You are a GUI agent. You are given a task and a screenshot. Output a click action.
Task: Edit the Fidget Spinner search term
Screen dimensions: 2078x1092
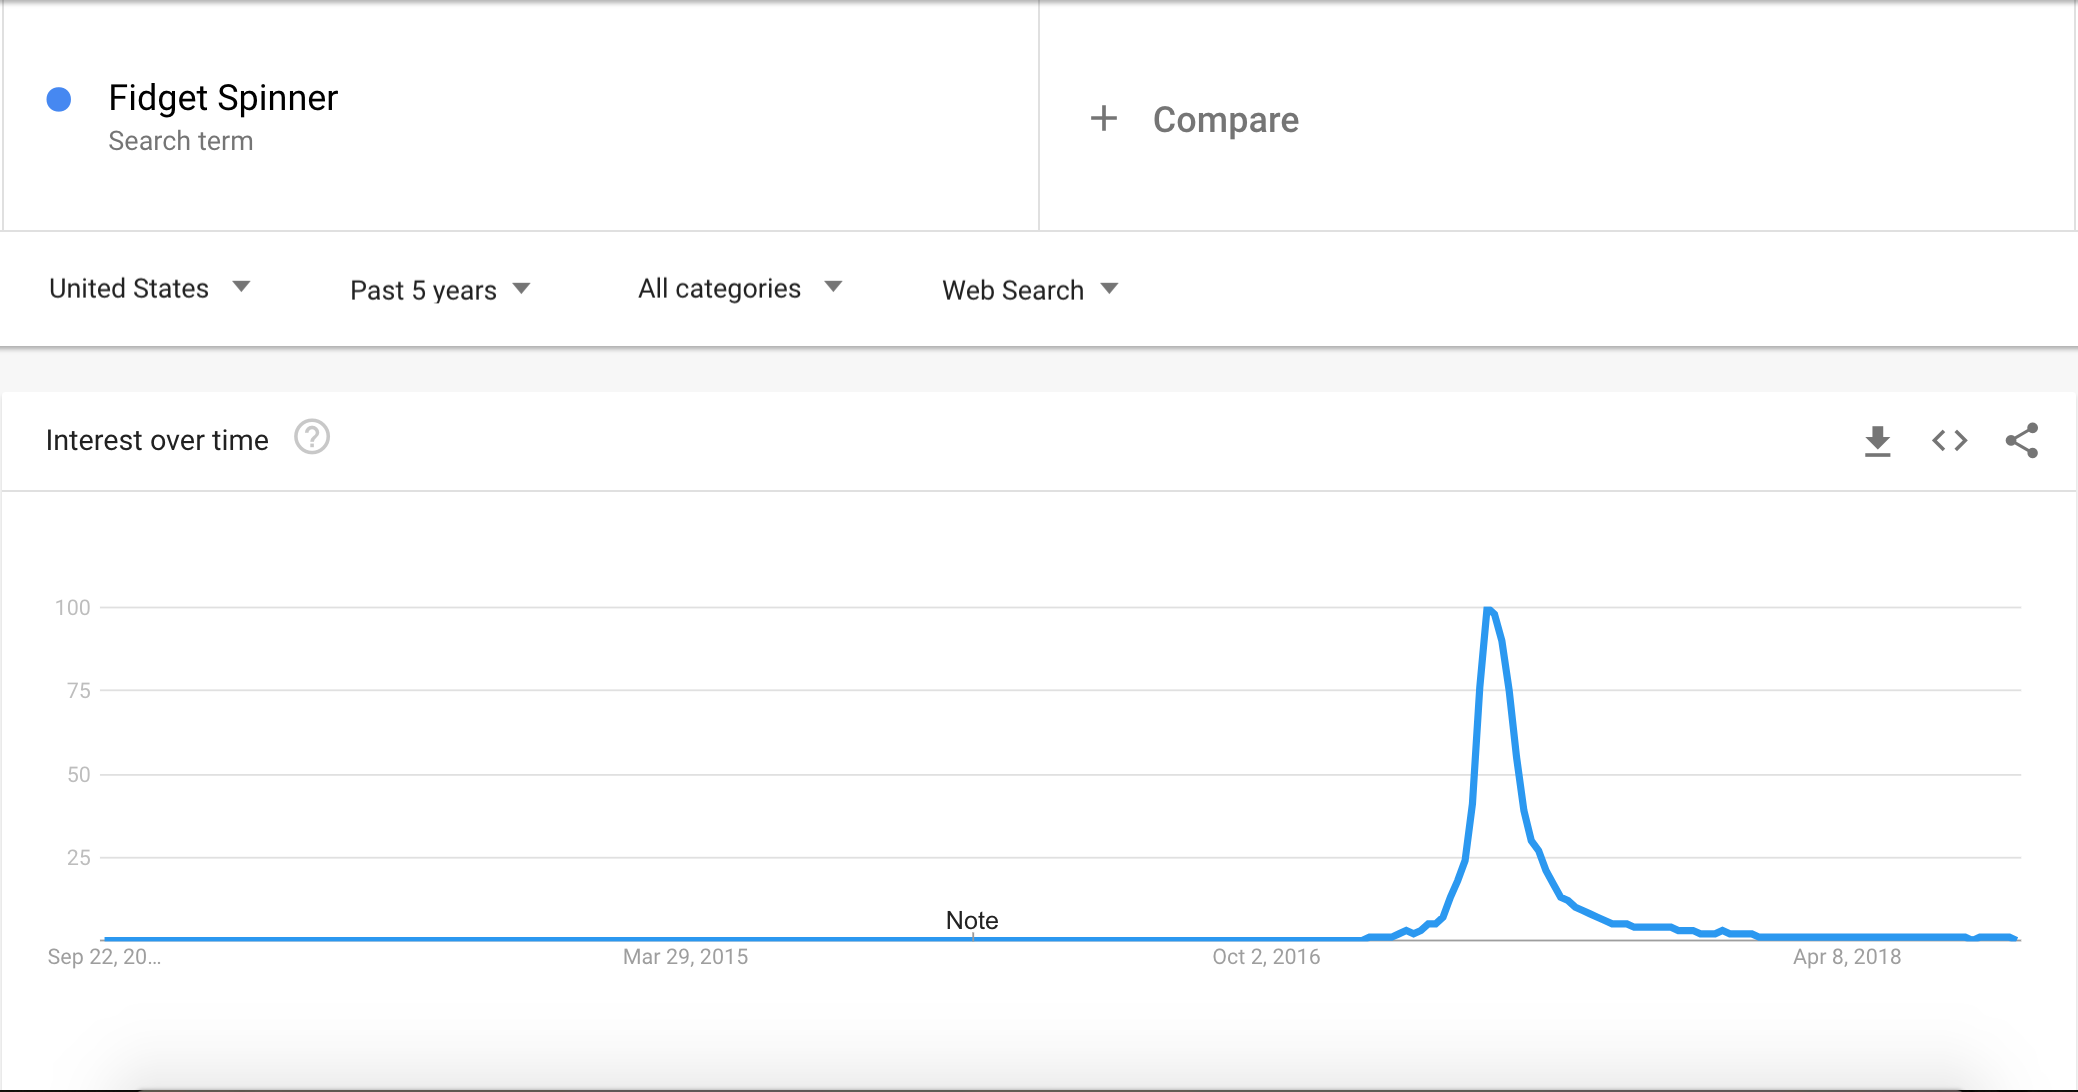(x=223, y=98)
